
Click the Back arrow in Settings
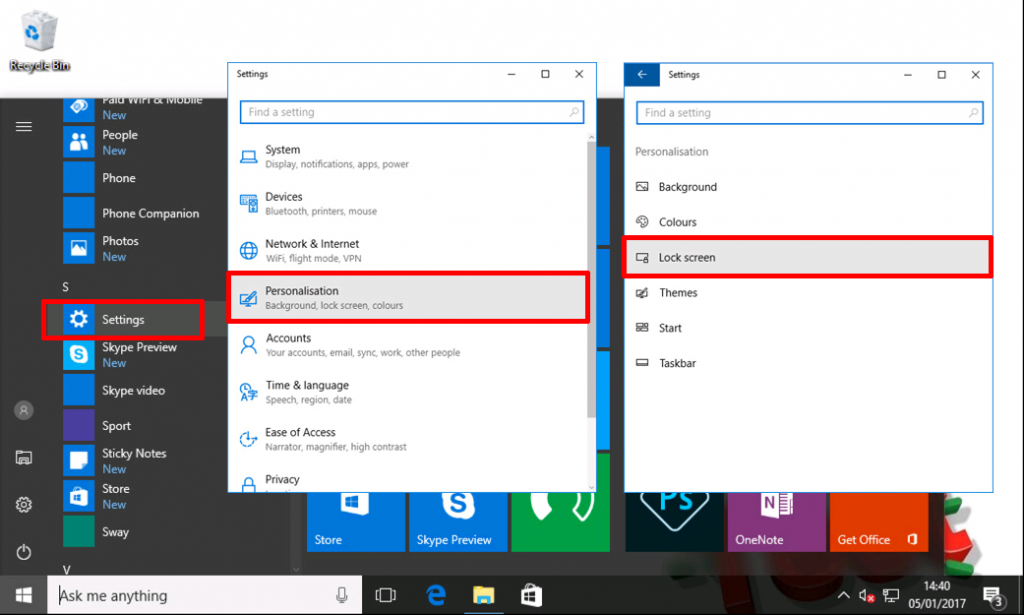coord(641,74)
